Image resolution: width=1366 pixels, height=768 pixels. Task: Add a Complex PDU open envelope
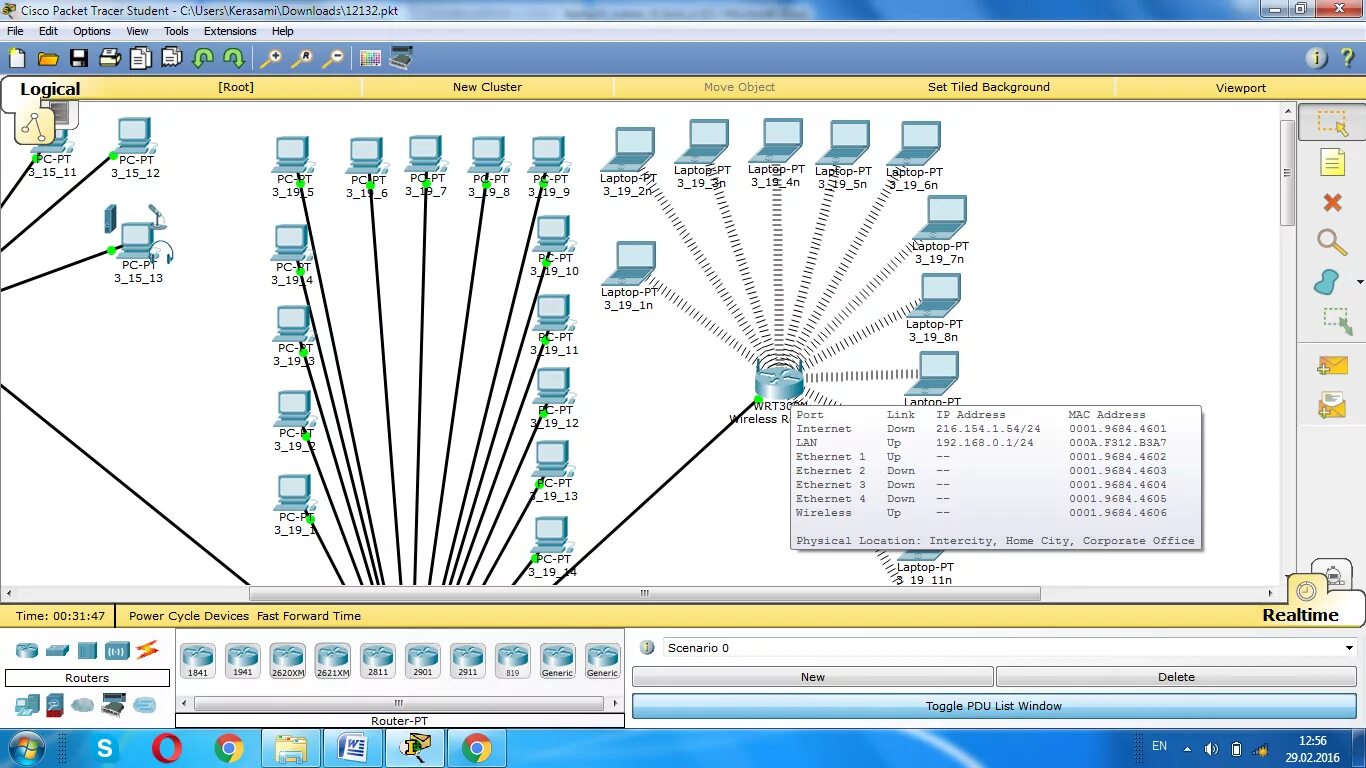(1332, 405)
